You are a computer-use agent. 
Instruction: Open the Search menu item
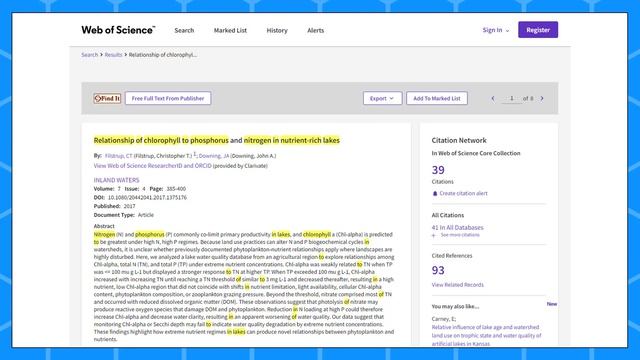pos(184,30)
